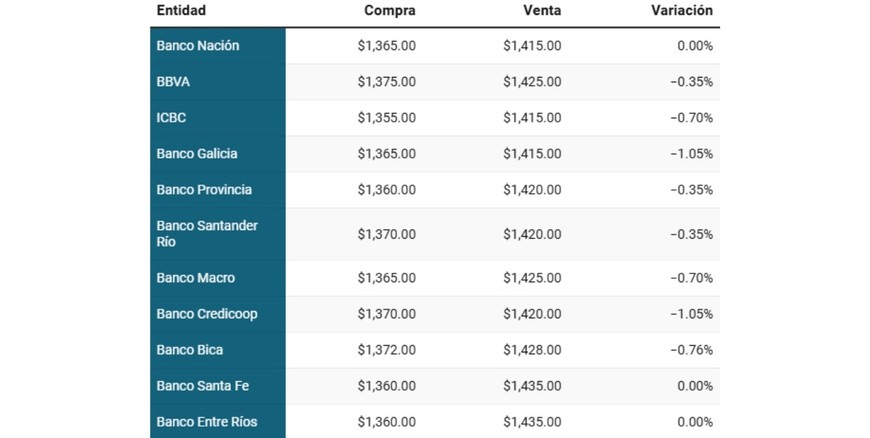
Task: Click the BBVA entity cell
Action: click(x=171, y=82)
